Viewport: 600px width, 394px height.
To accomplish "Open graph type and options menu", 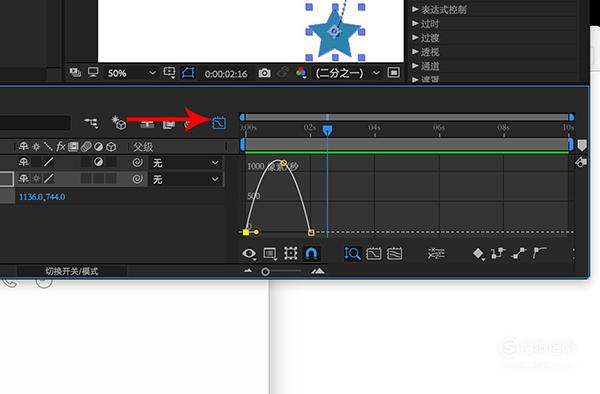I will [270, 253].
